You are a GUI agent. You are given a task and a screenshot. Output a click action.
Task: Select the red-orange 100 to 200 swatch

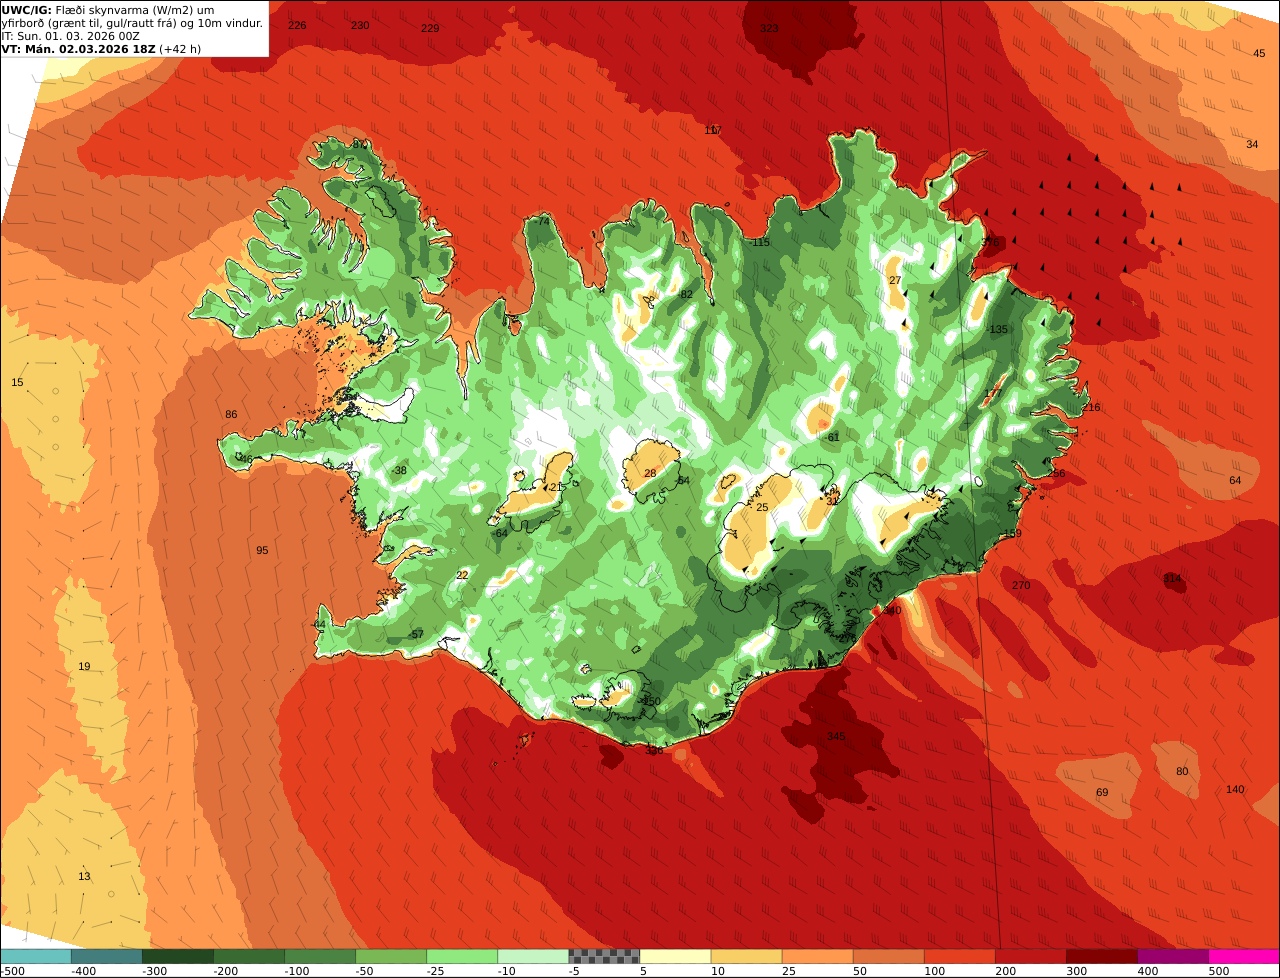tap(959, 956)
